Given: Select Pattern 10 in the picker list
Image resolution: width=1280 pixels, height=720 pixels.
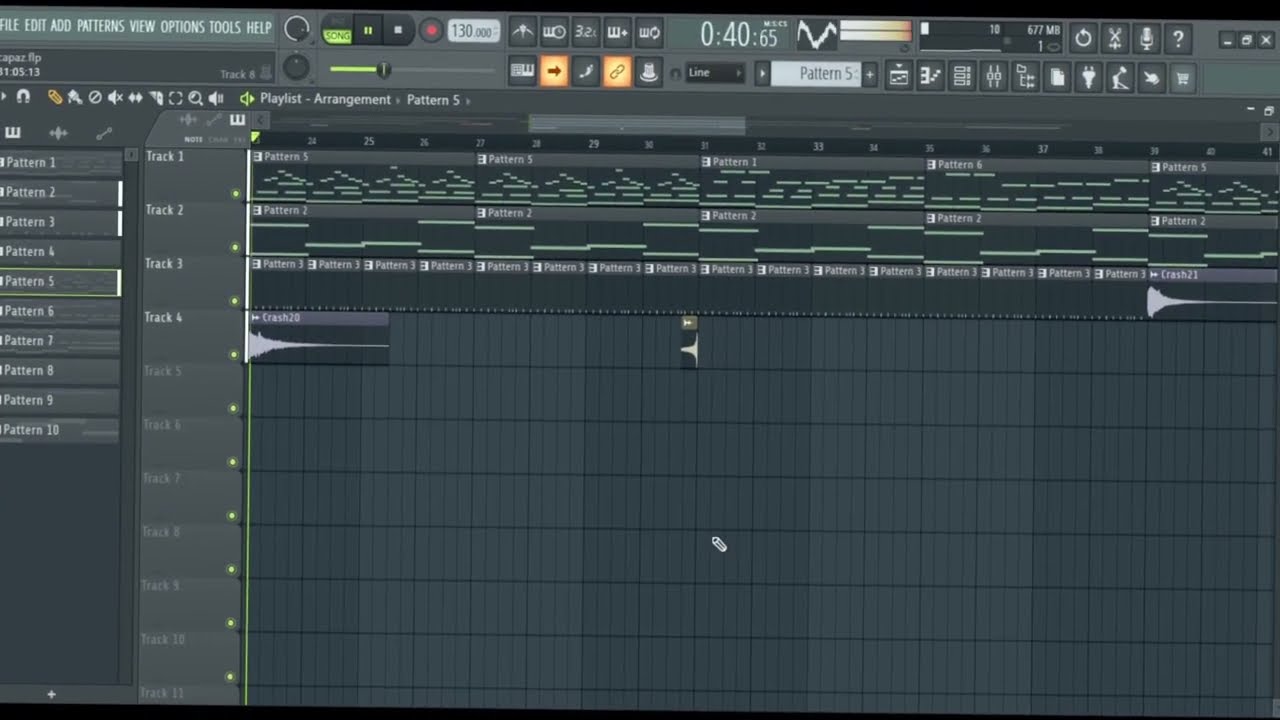Looking at the screenshot, I should click(60, 430).
